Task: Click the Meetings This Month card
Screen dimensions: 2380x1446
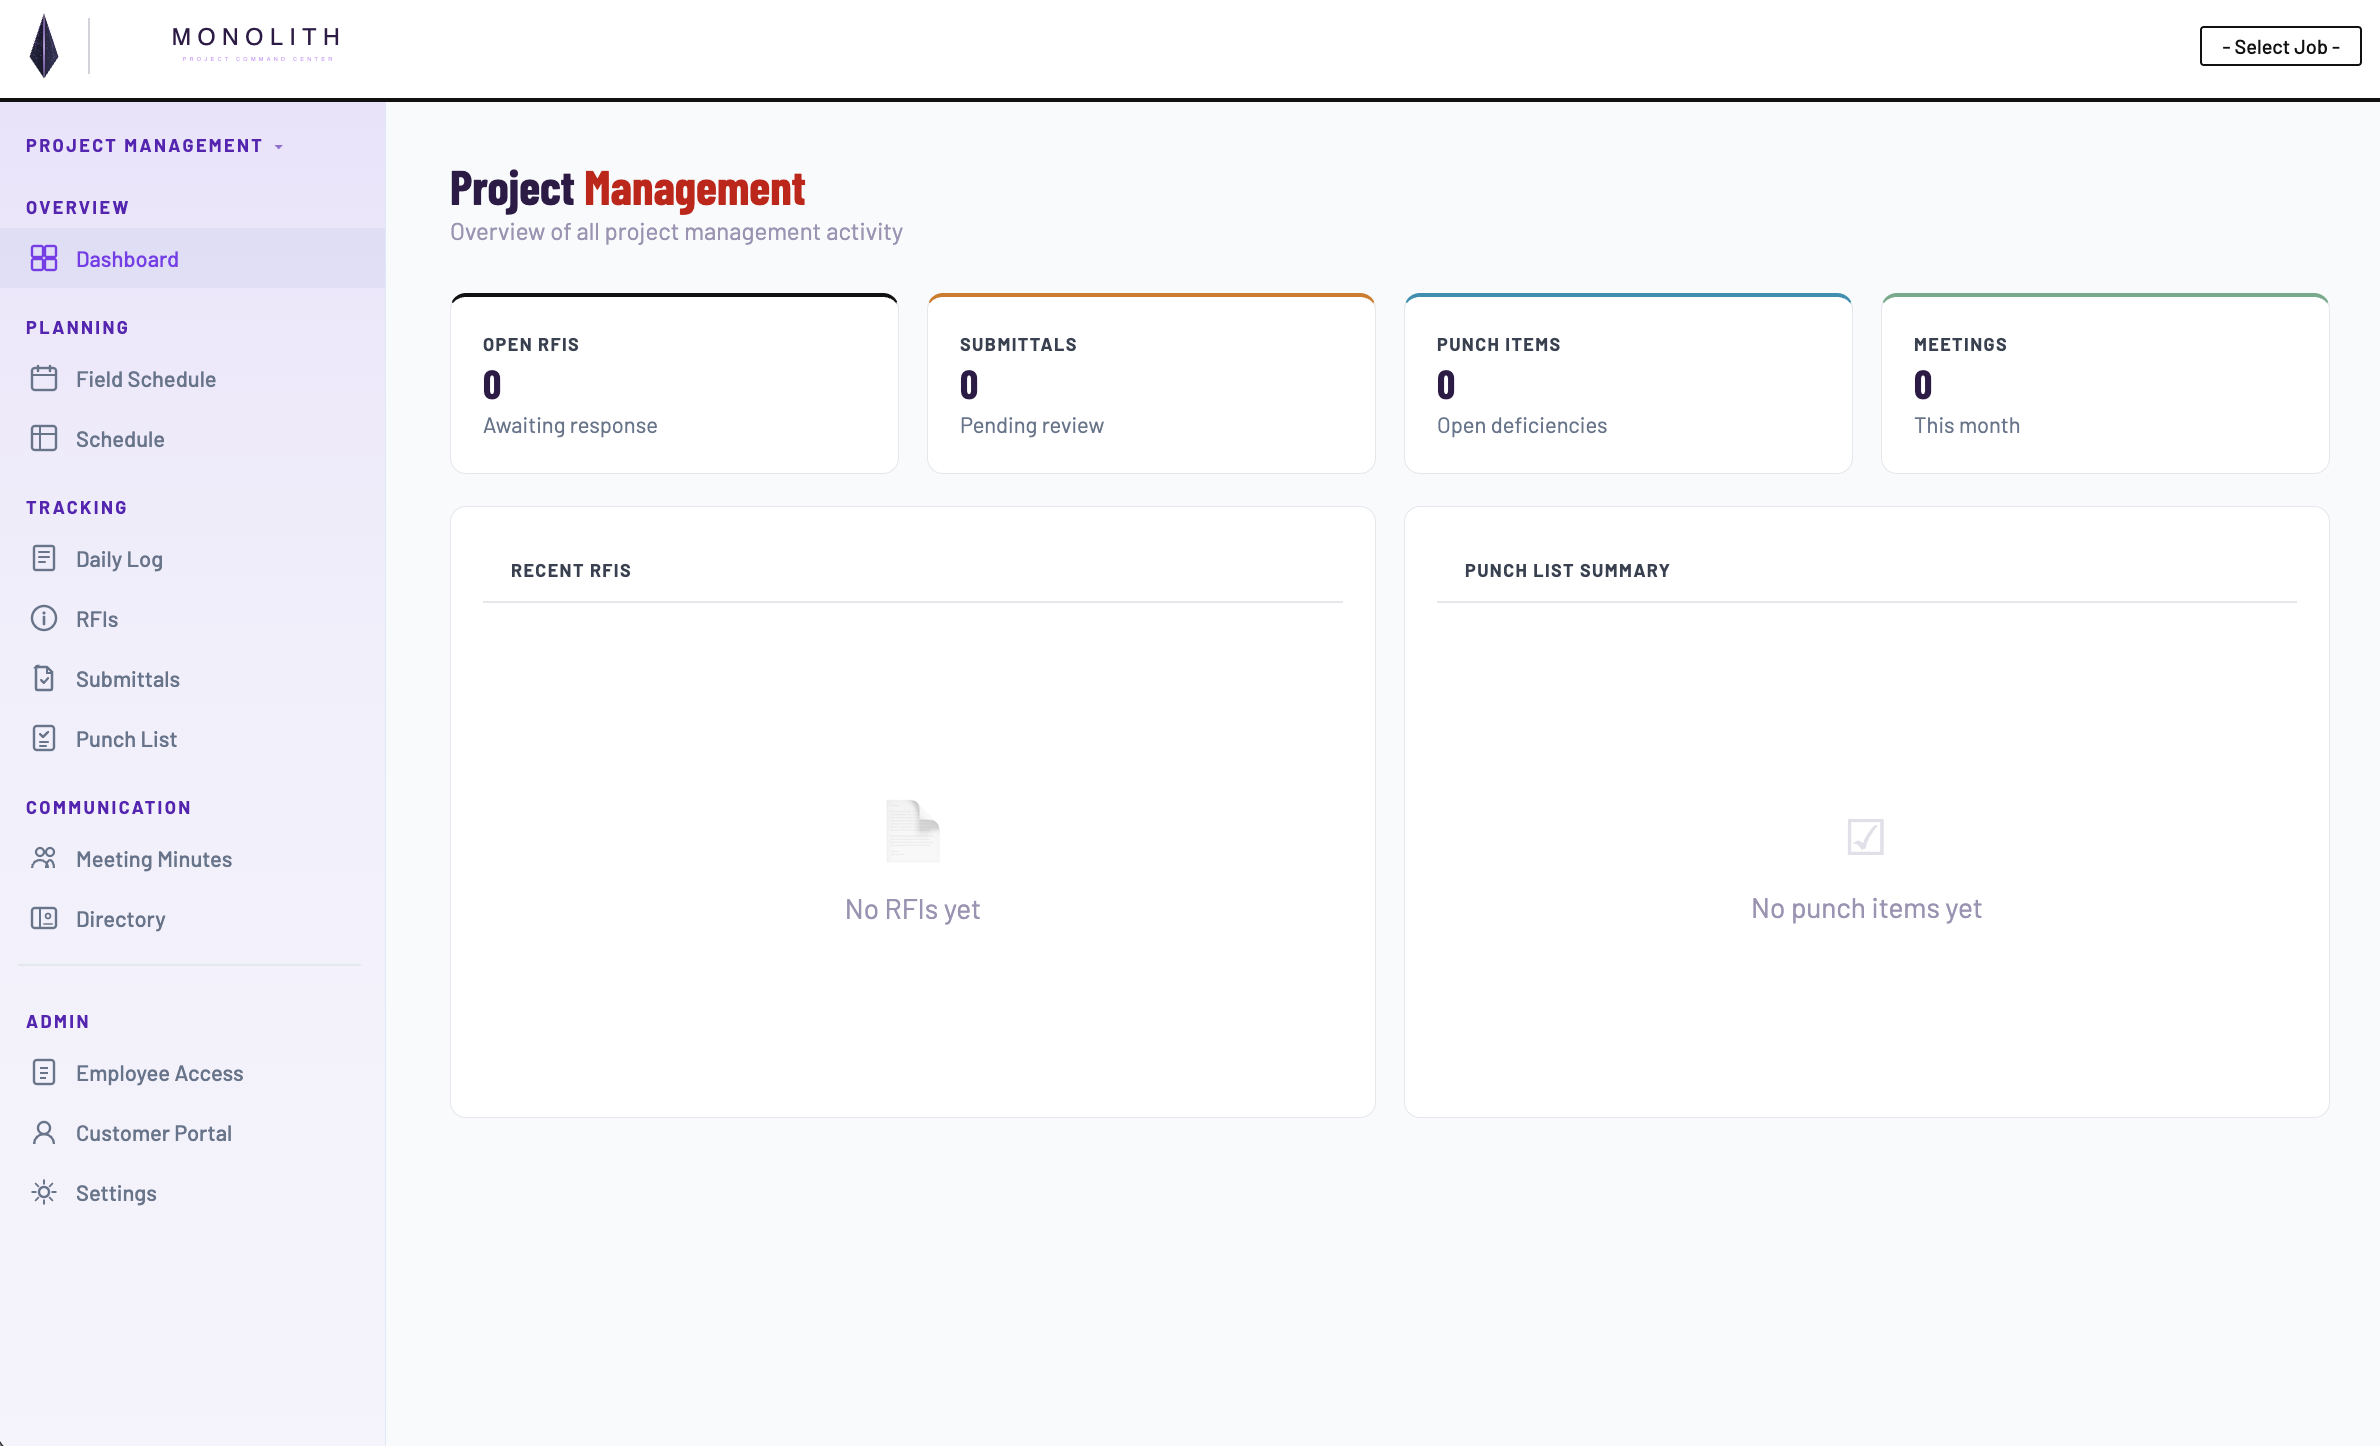Action: (x=2105, y=384)
